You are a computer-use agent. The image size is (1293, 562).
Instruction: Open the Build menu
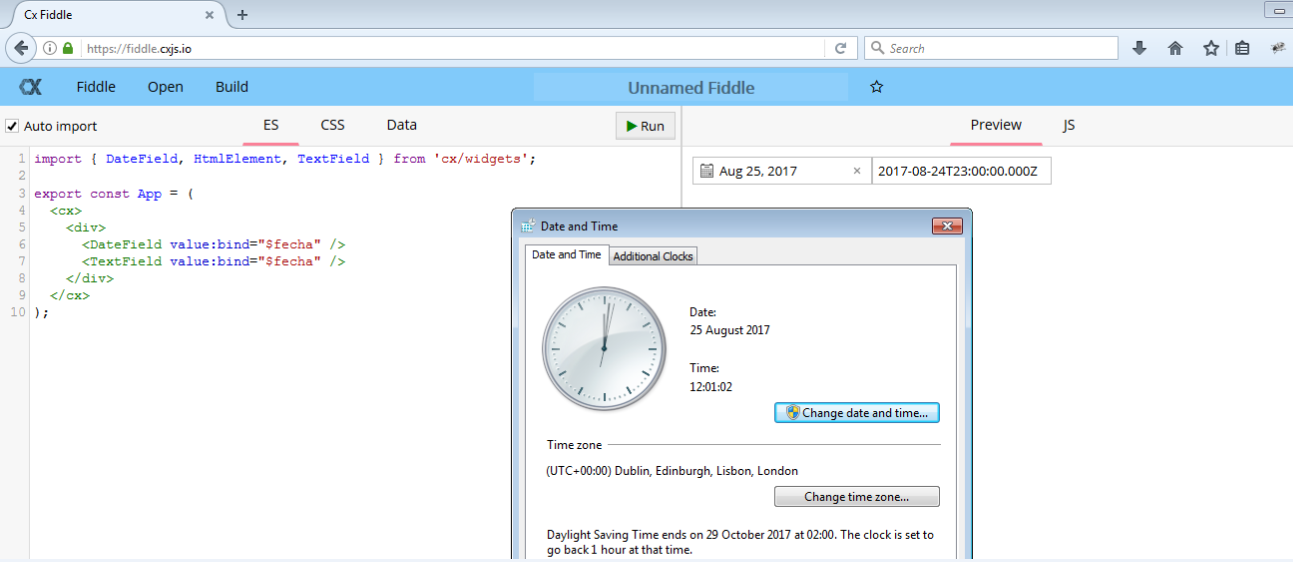point(232,87)
